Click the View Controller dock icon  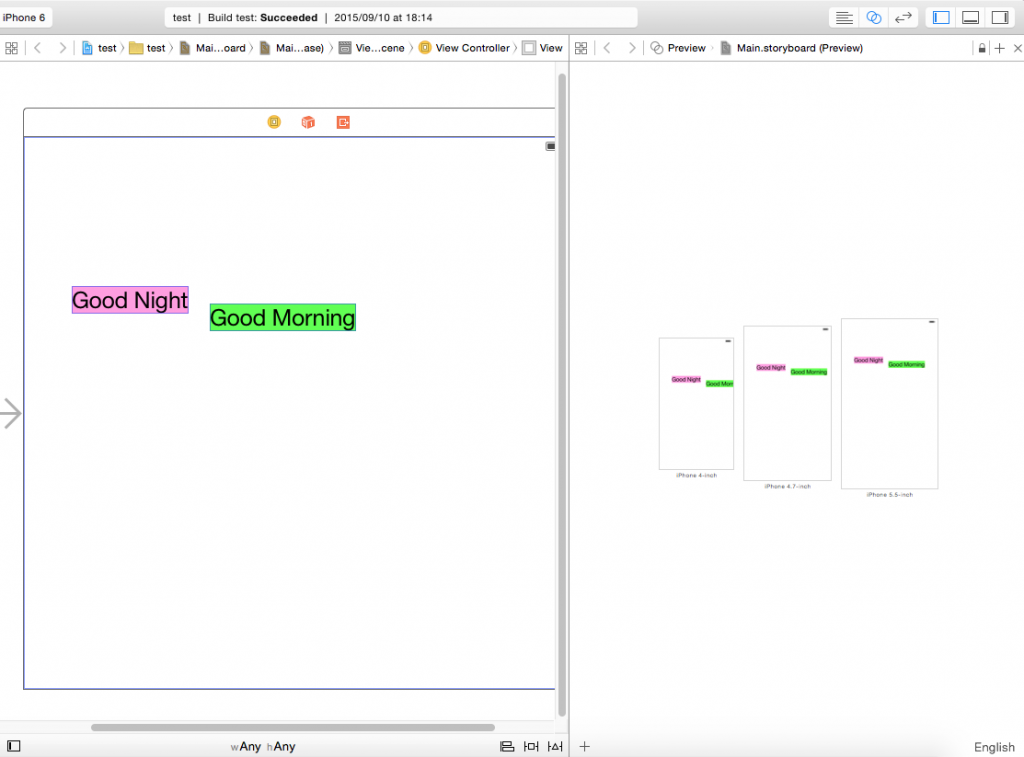(x=274, y=122)
